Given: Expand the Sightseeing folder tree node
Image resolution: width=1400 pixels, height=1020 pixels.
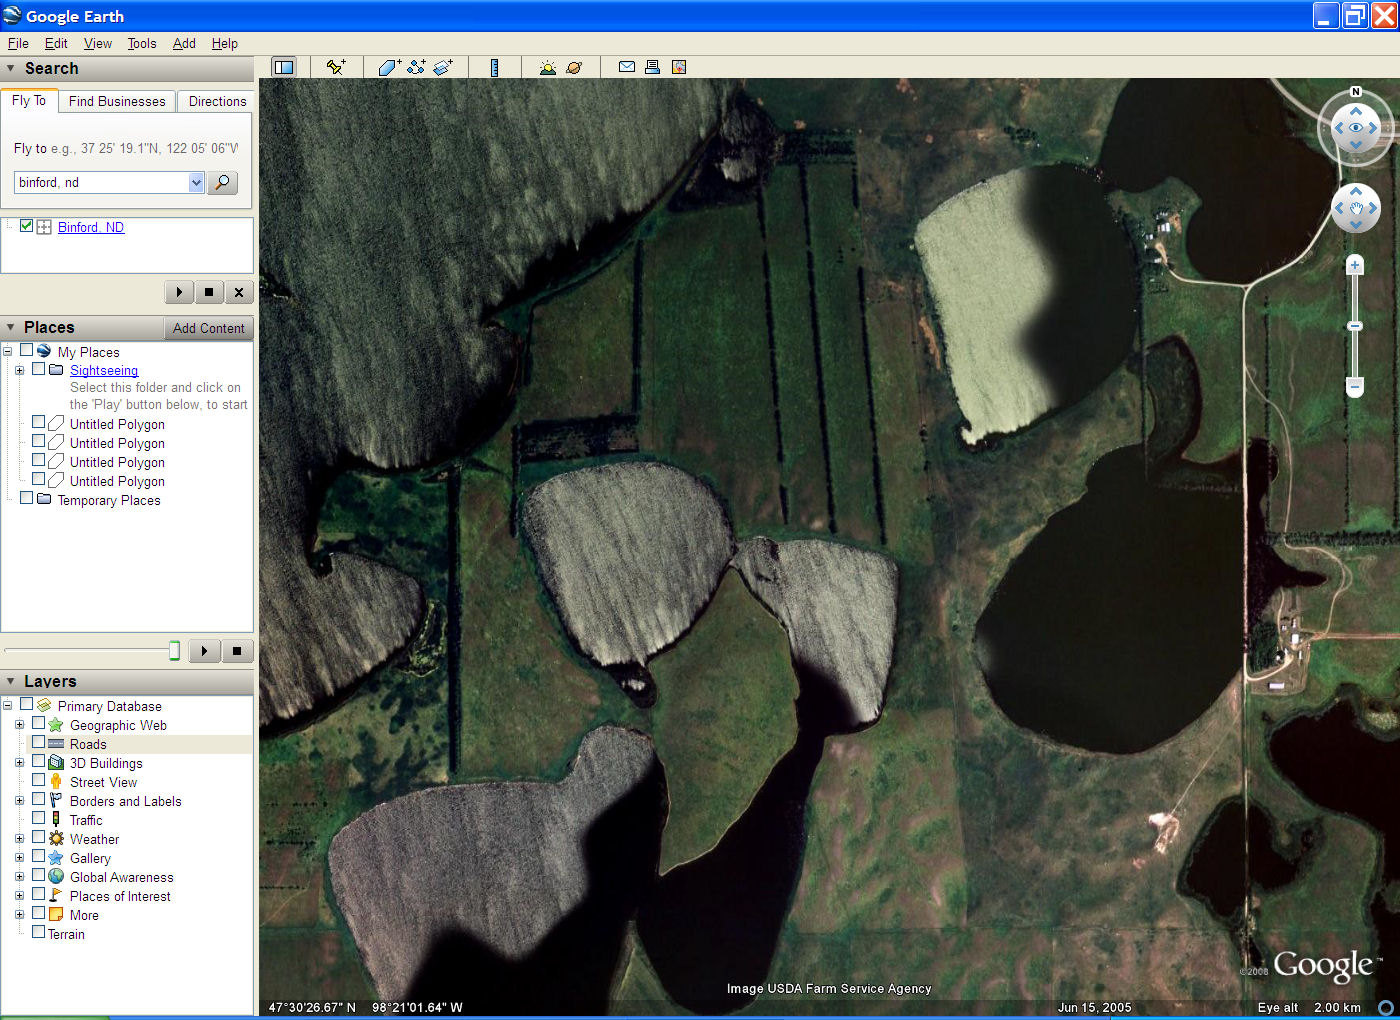Looking at the screenshot, I should tap(19, 370).
